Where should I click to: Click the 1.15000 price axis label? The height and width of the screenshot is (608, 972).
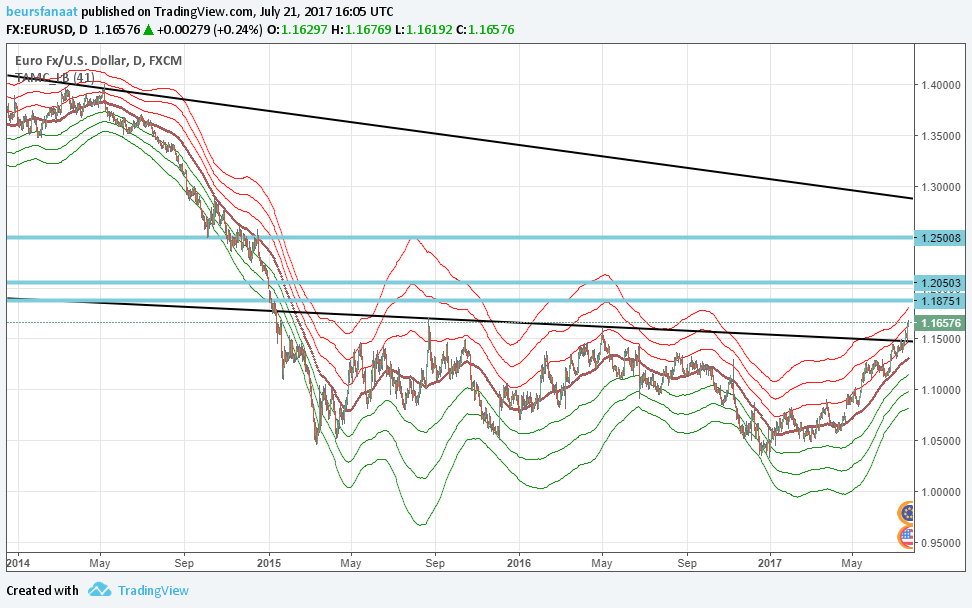click(x=940, y=339)
